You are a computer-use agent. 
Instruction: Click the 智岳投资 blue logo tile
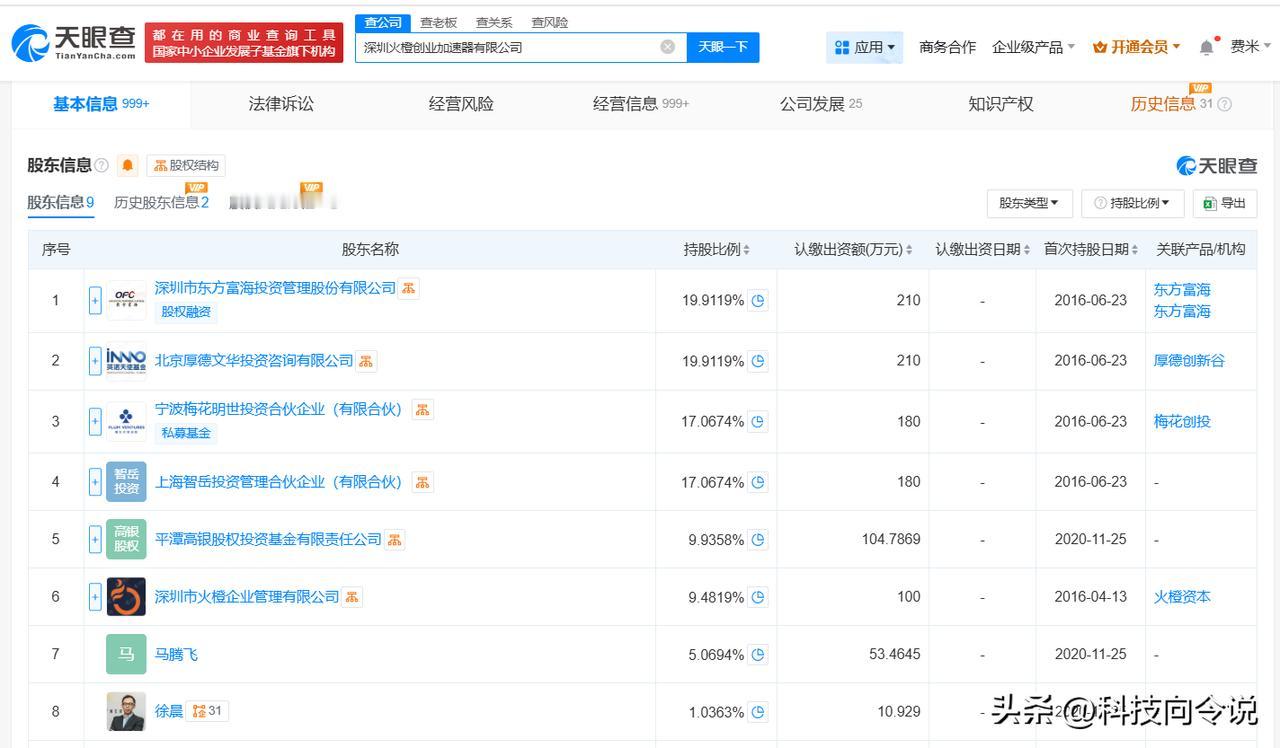click(126, 482)
